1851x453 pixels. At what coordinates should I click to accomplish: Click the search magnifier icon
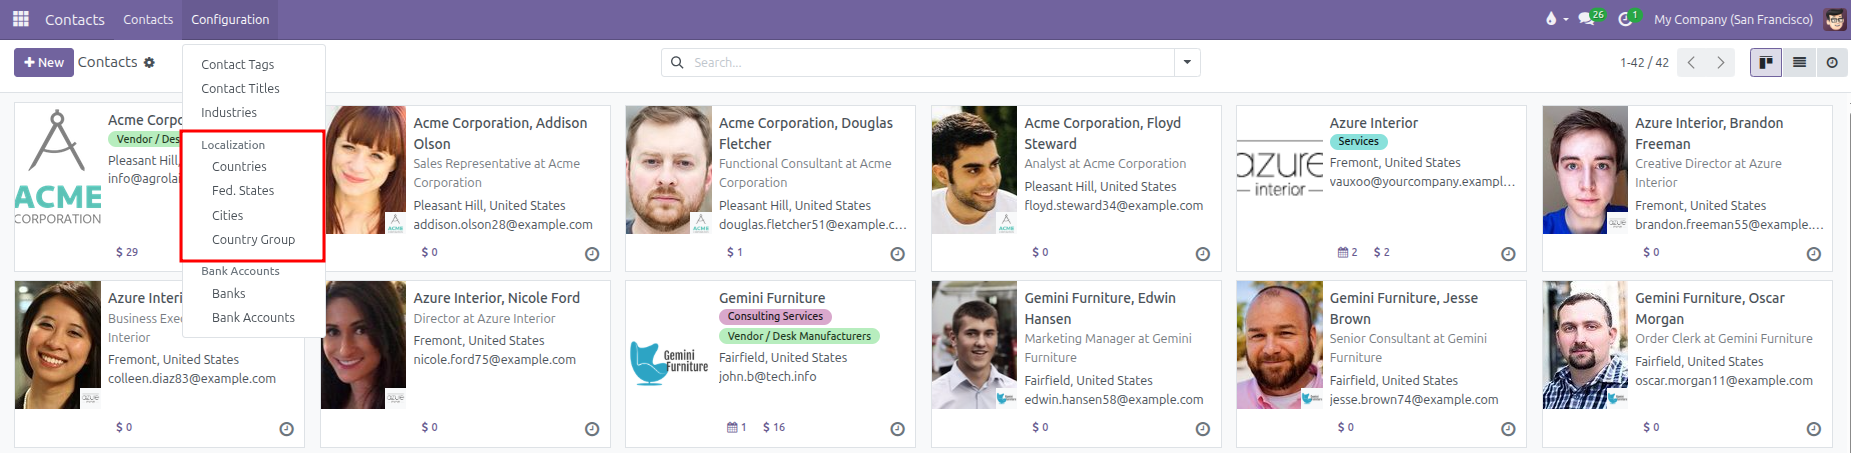pos(677,62)
